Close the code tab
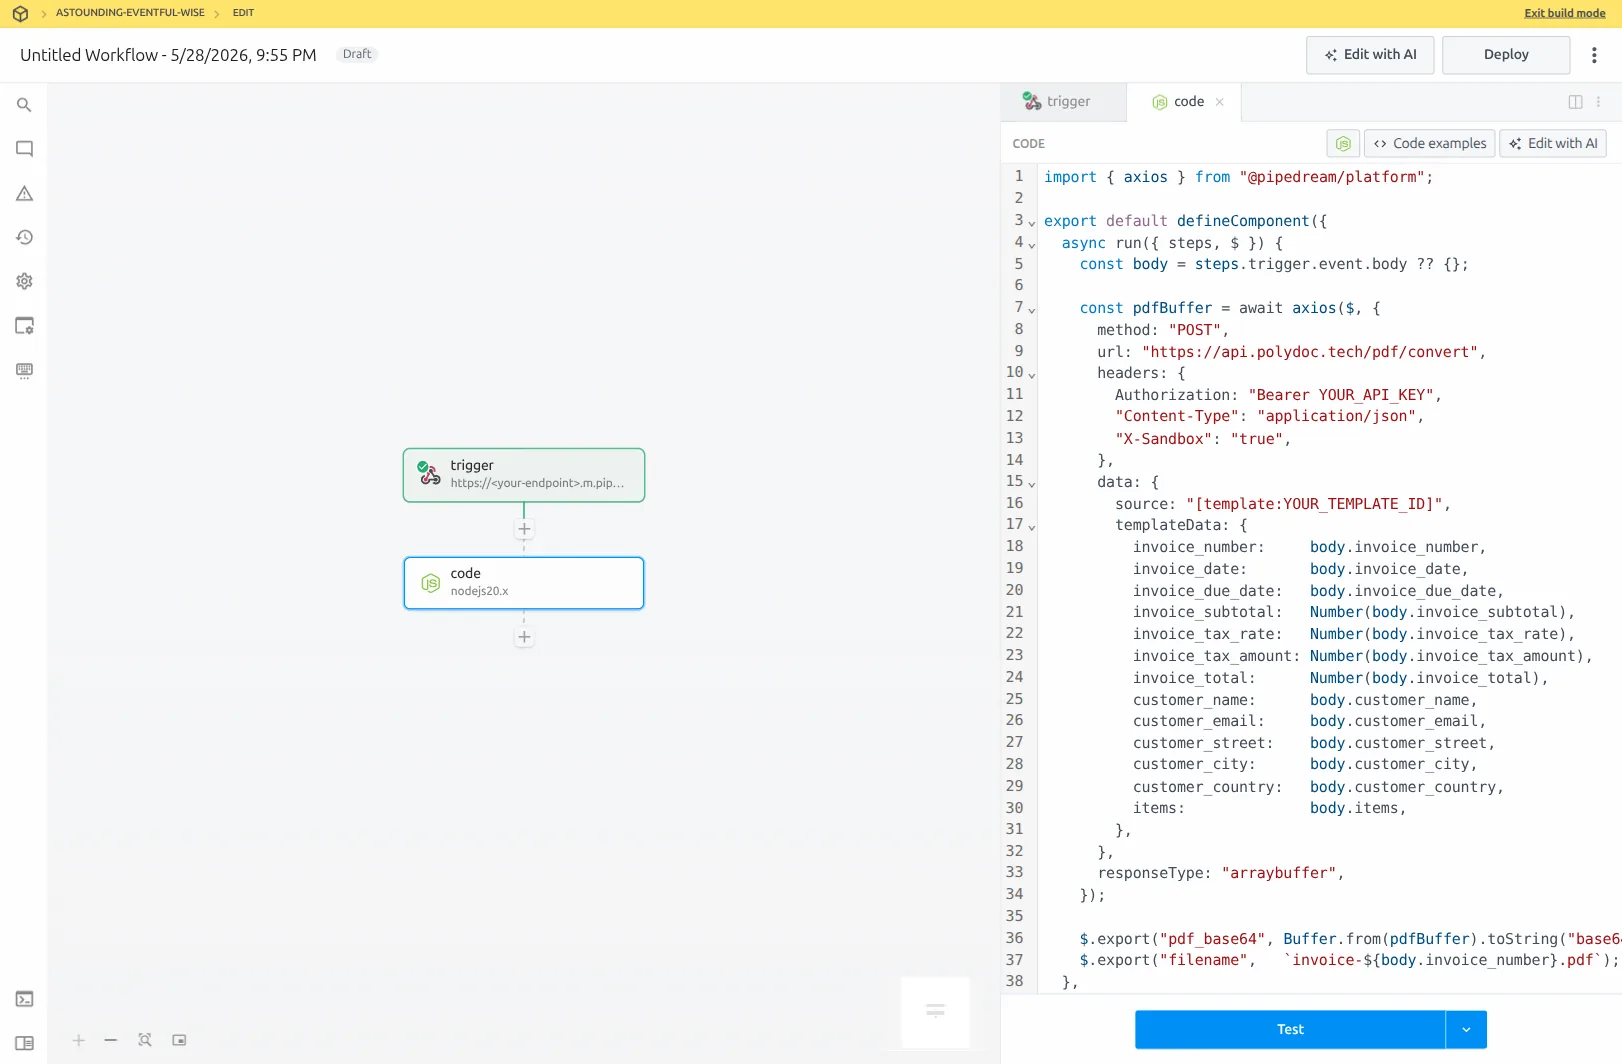This screenshot has height=1064, width=1622. (1219, 102)
